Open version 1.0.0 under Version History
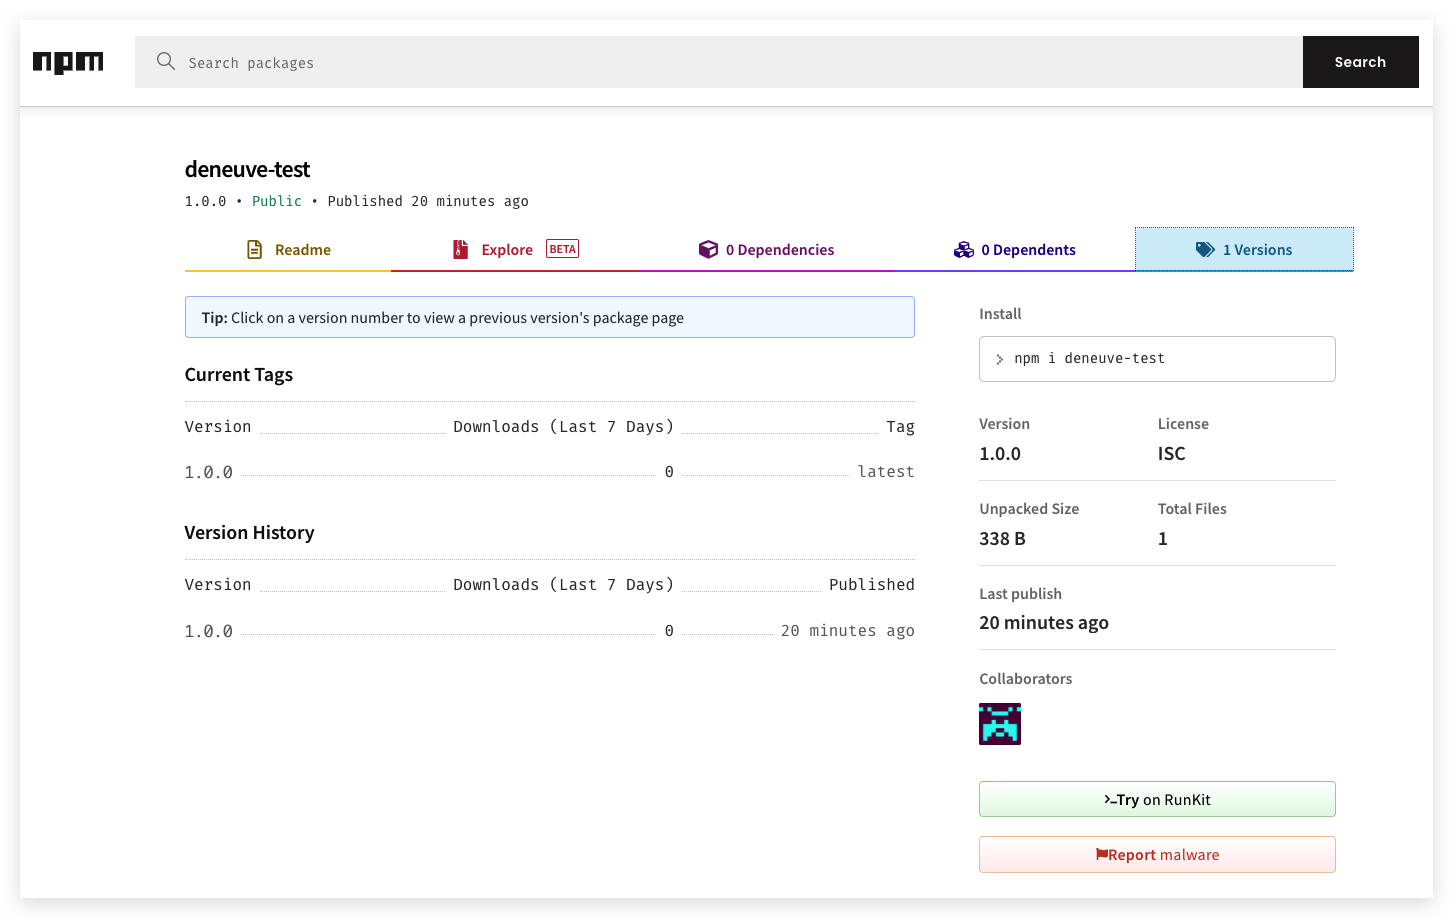 (x=209, y=631)
